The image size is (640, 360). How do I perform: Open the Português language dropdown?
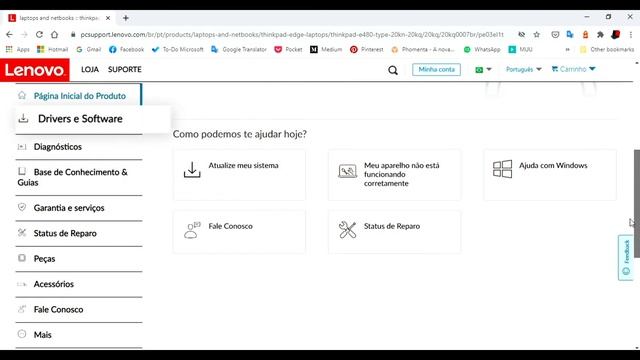point(524,69)
